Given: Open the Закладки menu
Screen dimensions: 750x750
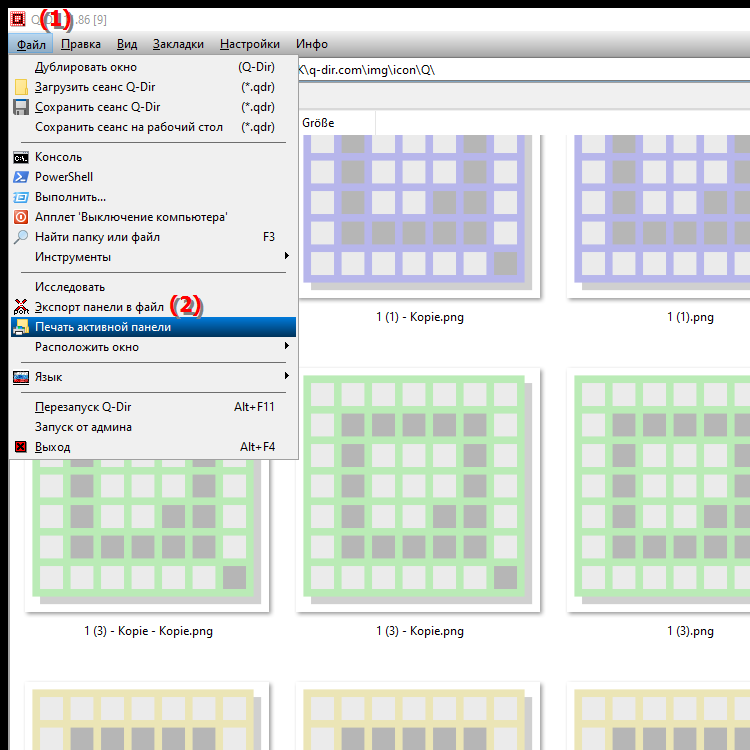Looking at the screenshot, I should tap(178, 44).
